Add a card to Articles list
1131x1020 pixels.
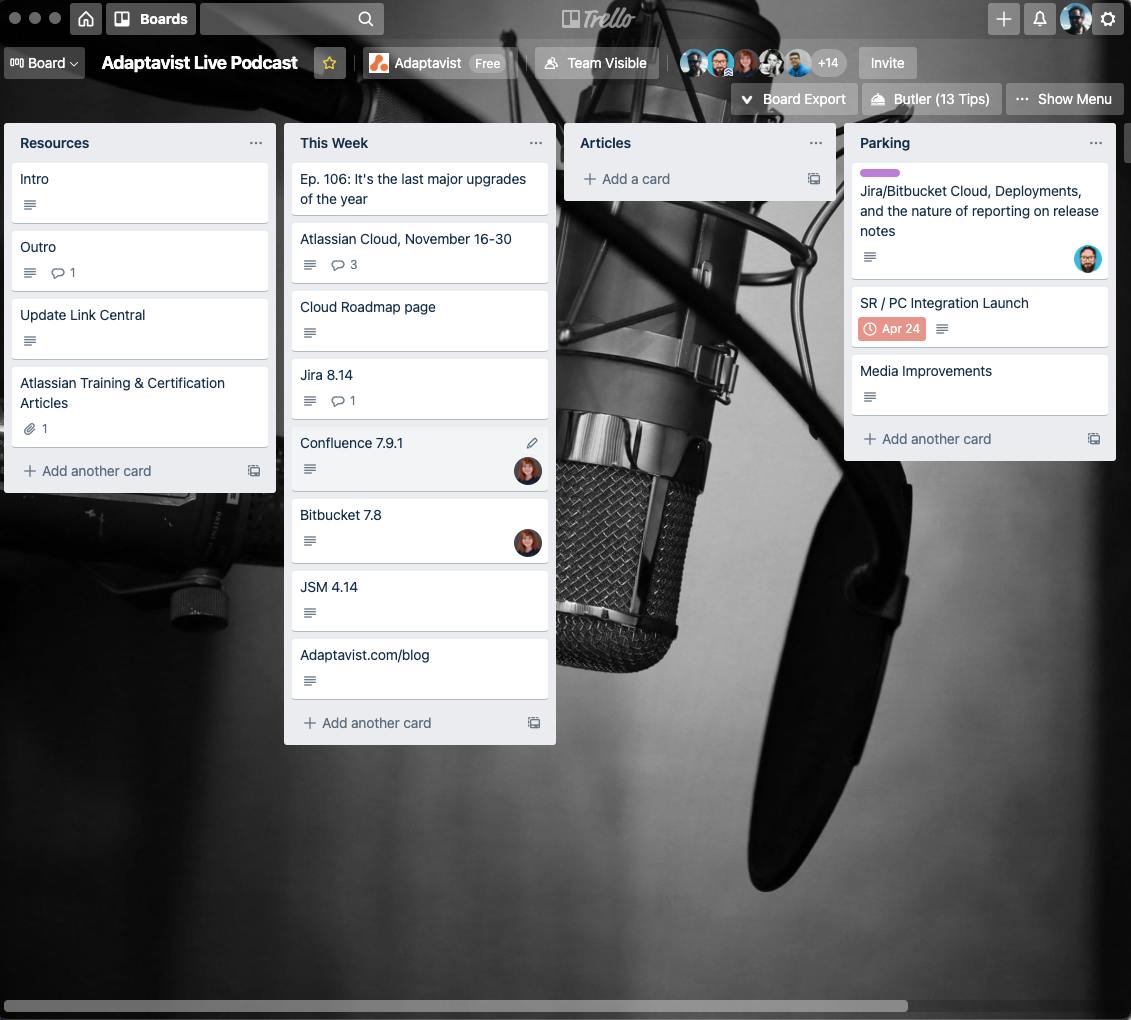pyautogui.click(x=628, y=179)
